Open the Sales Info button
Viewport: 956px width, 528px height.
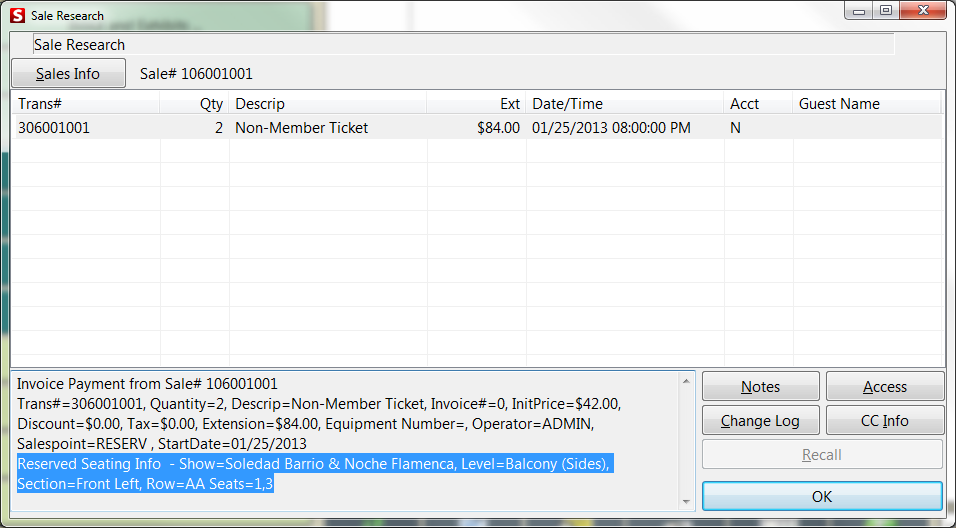pyautogui.click(x=68, y=73)
